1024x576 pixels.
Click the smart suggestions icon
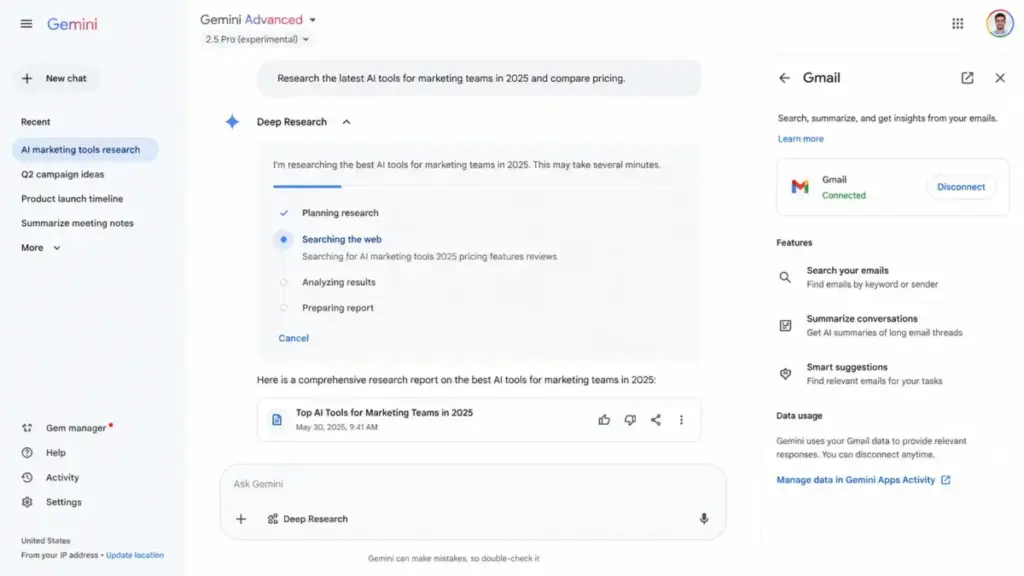(x=785, y=374)
